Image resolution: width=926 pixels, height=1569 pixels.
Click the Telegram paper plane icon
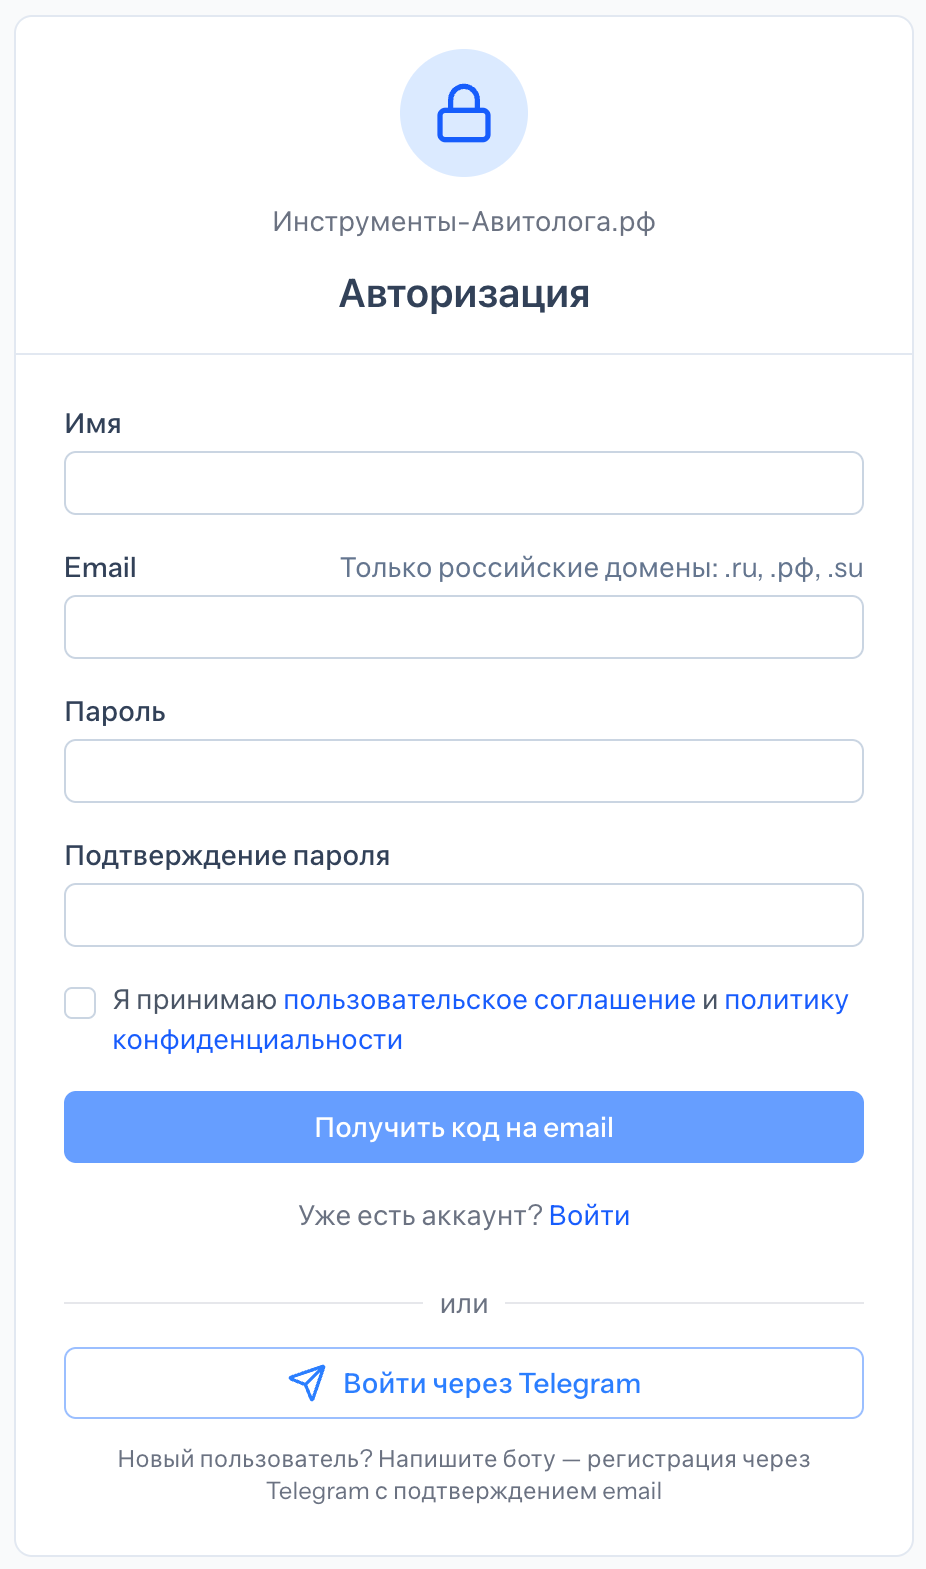(x=307, y=1383)
